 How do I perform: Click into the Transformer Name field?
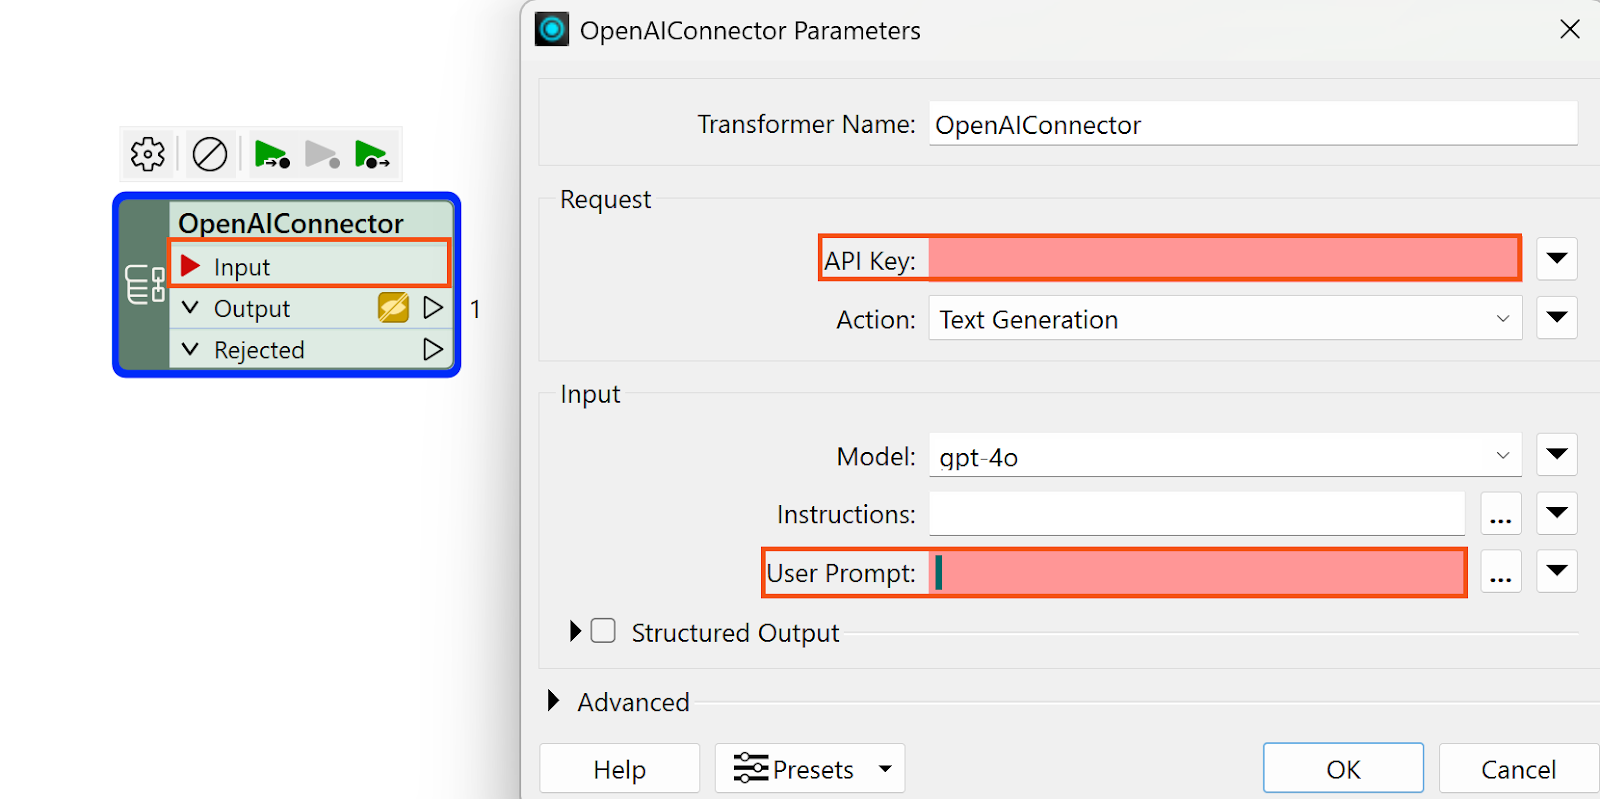[x=1253, y=124]
